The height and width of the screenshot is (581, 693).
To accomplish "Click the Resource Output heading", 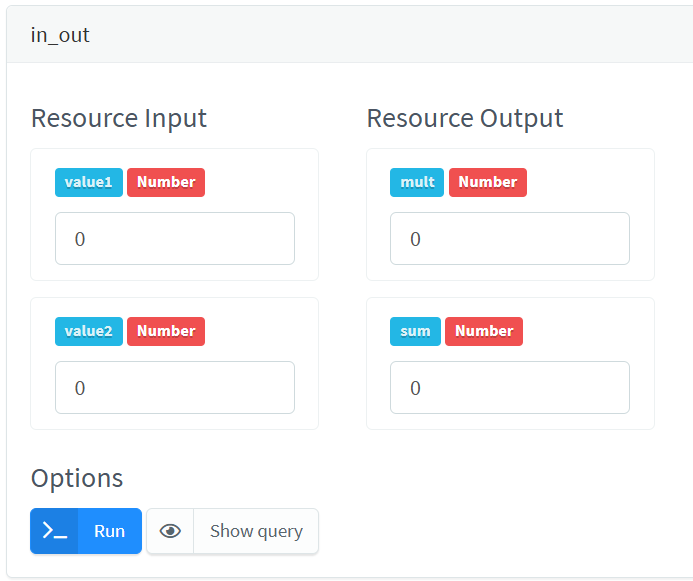I will 465,118.
